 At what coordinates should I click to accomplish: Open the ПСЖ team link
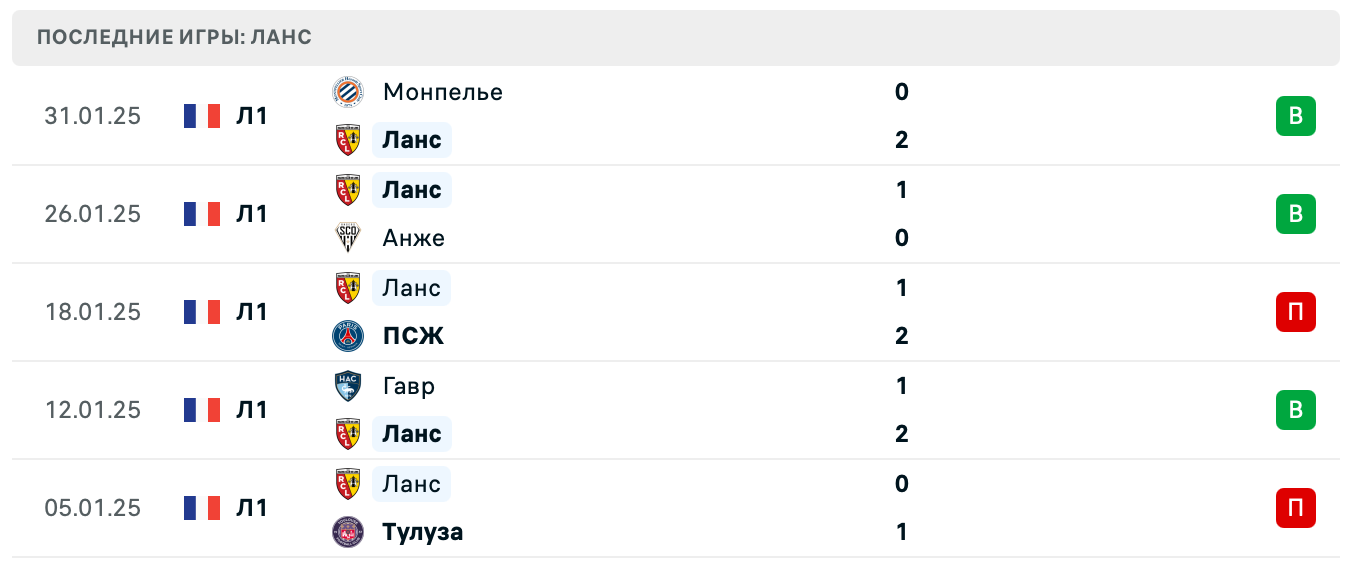[413, 336]
